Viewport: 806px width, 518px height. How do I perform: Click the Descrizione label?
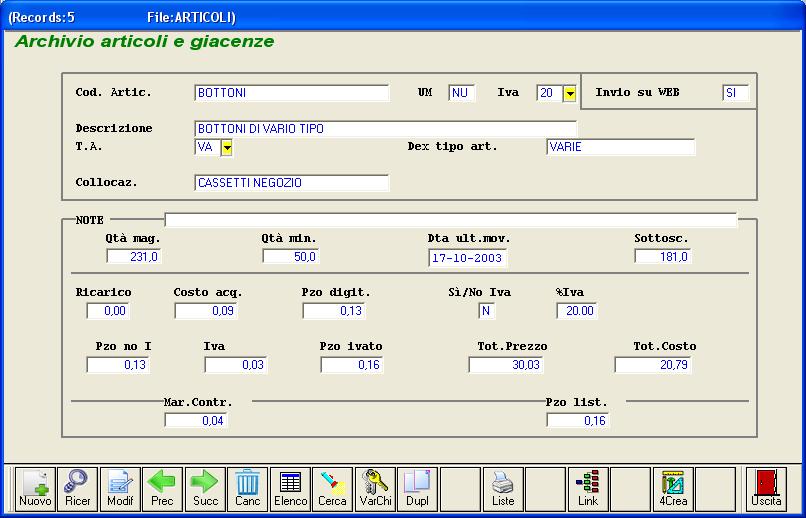click(x=114, y=128)
